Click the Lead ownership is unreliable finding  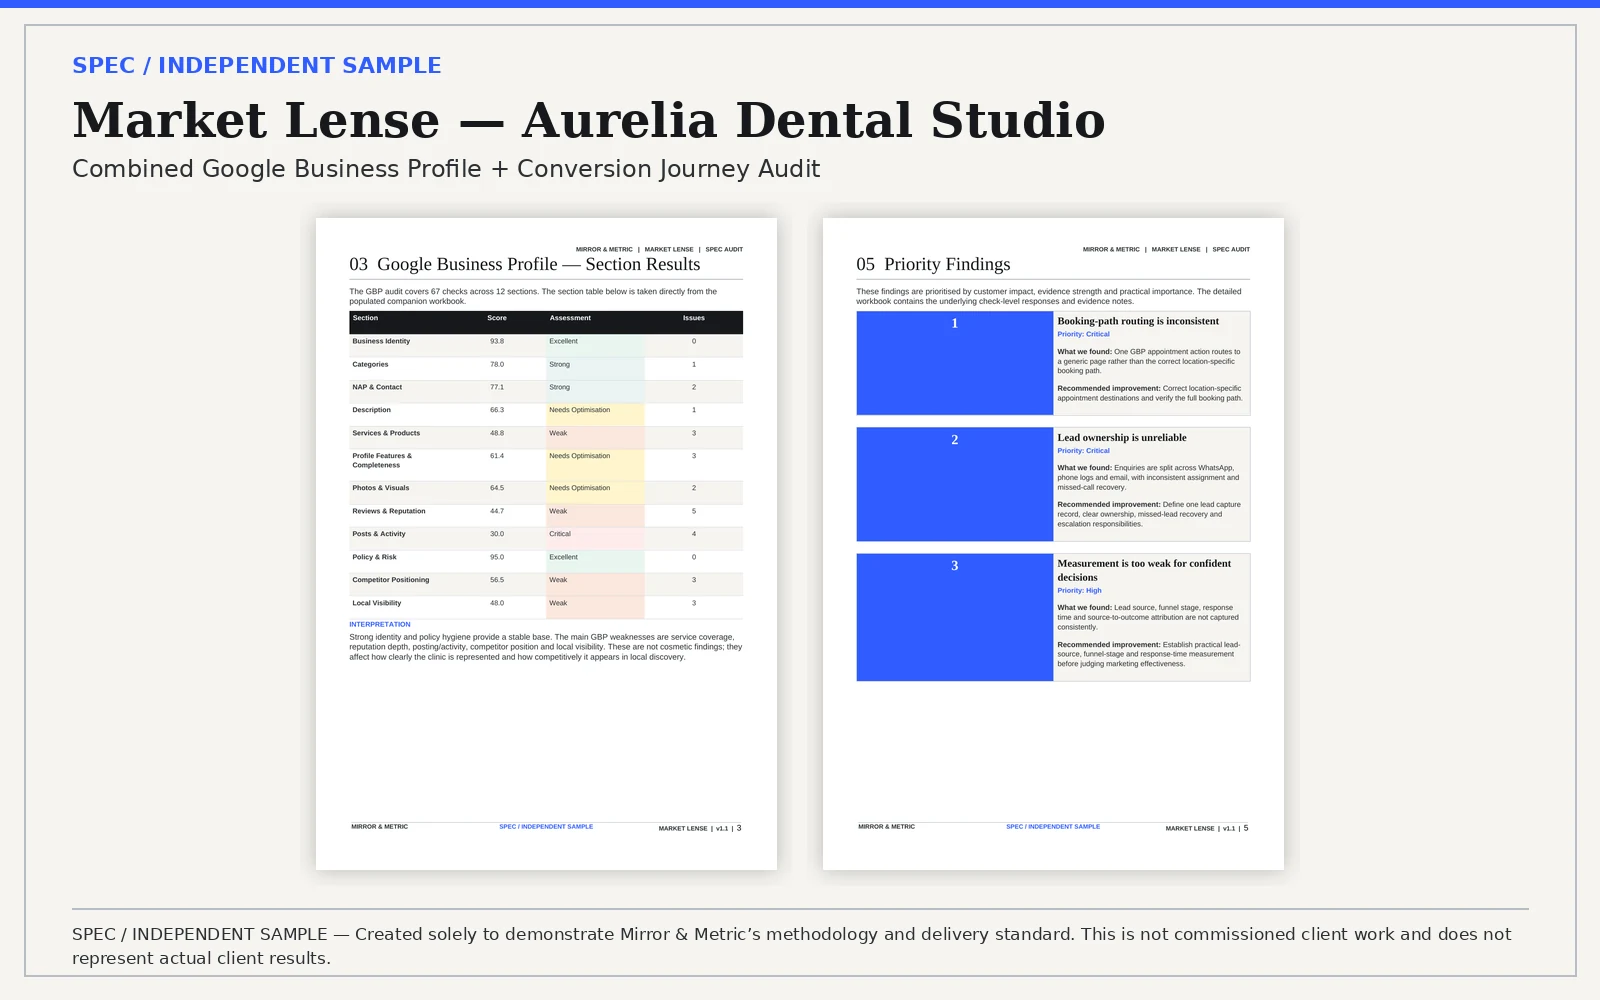[1152, 485]
